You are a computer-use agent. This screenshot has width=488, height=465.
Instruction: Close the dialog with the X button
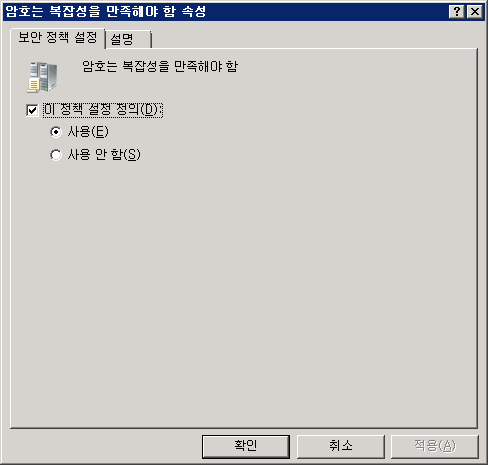(x=475, y=12)
